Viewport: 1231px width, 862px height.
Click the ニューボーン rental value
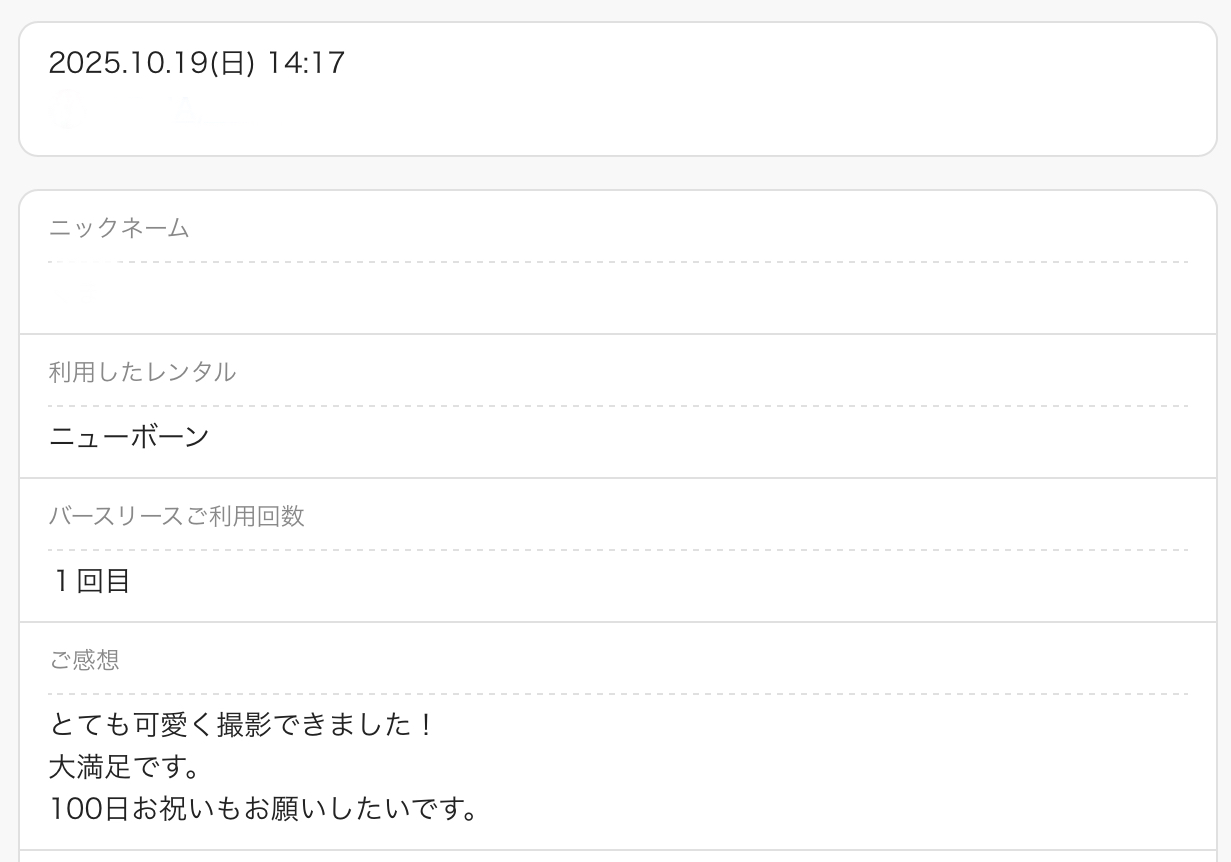129,437
